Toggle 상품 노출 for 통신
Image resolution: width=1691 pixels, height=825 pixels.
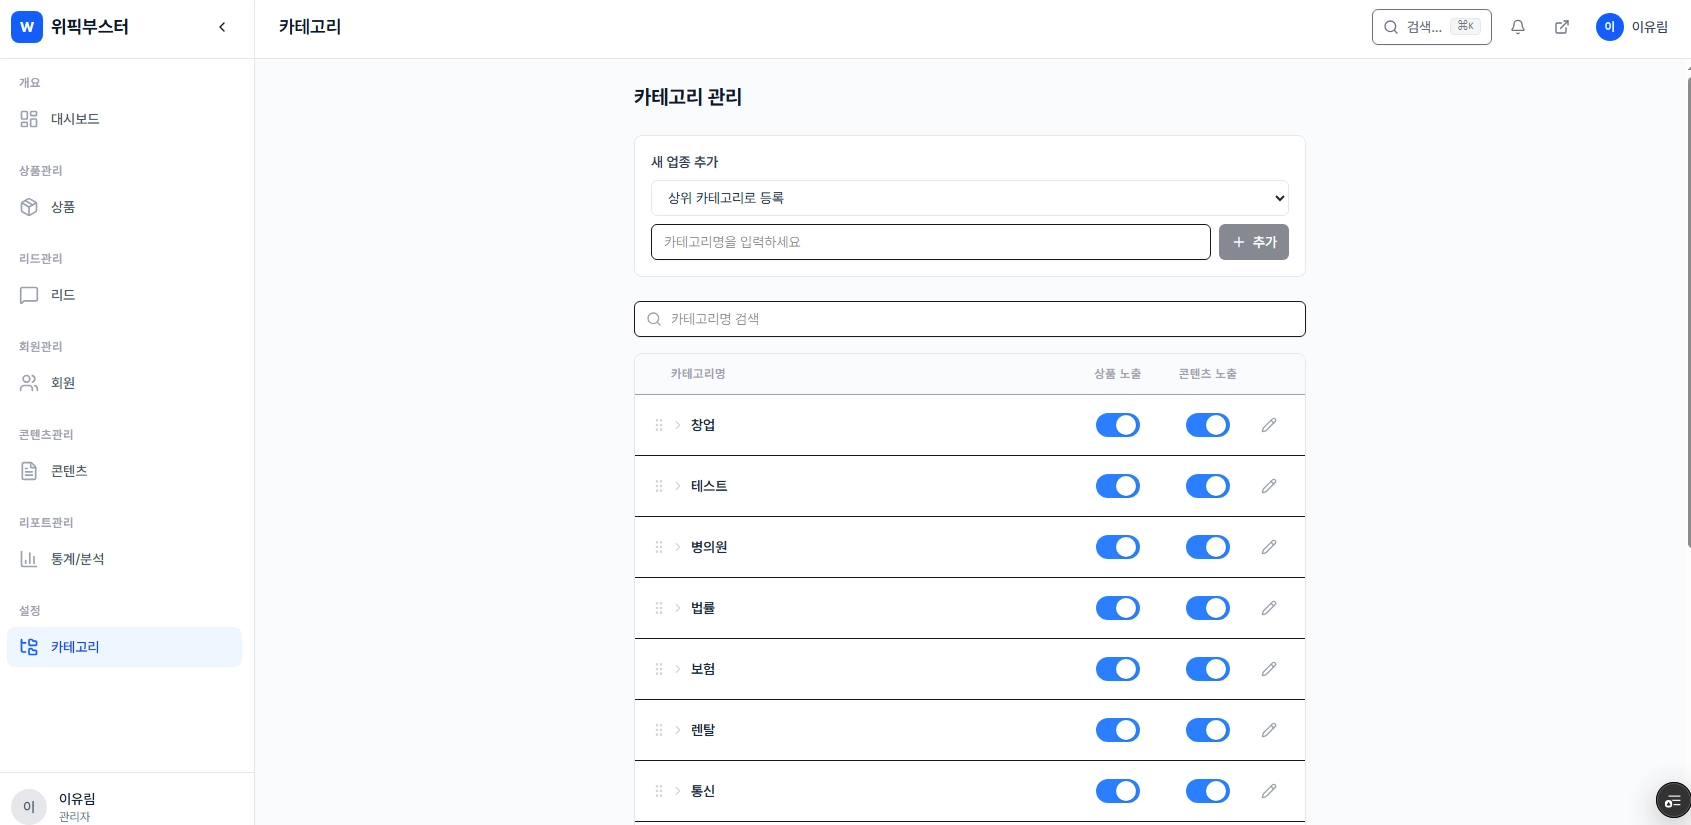[1118, 791]
